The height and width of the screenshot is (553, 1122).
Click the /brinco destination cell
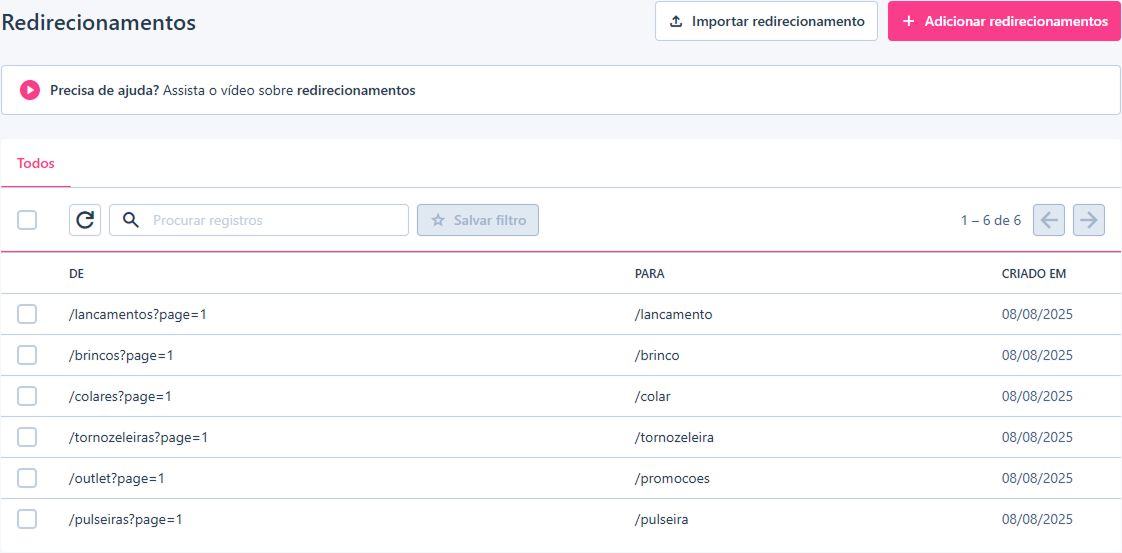point(657,355)
